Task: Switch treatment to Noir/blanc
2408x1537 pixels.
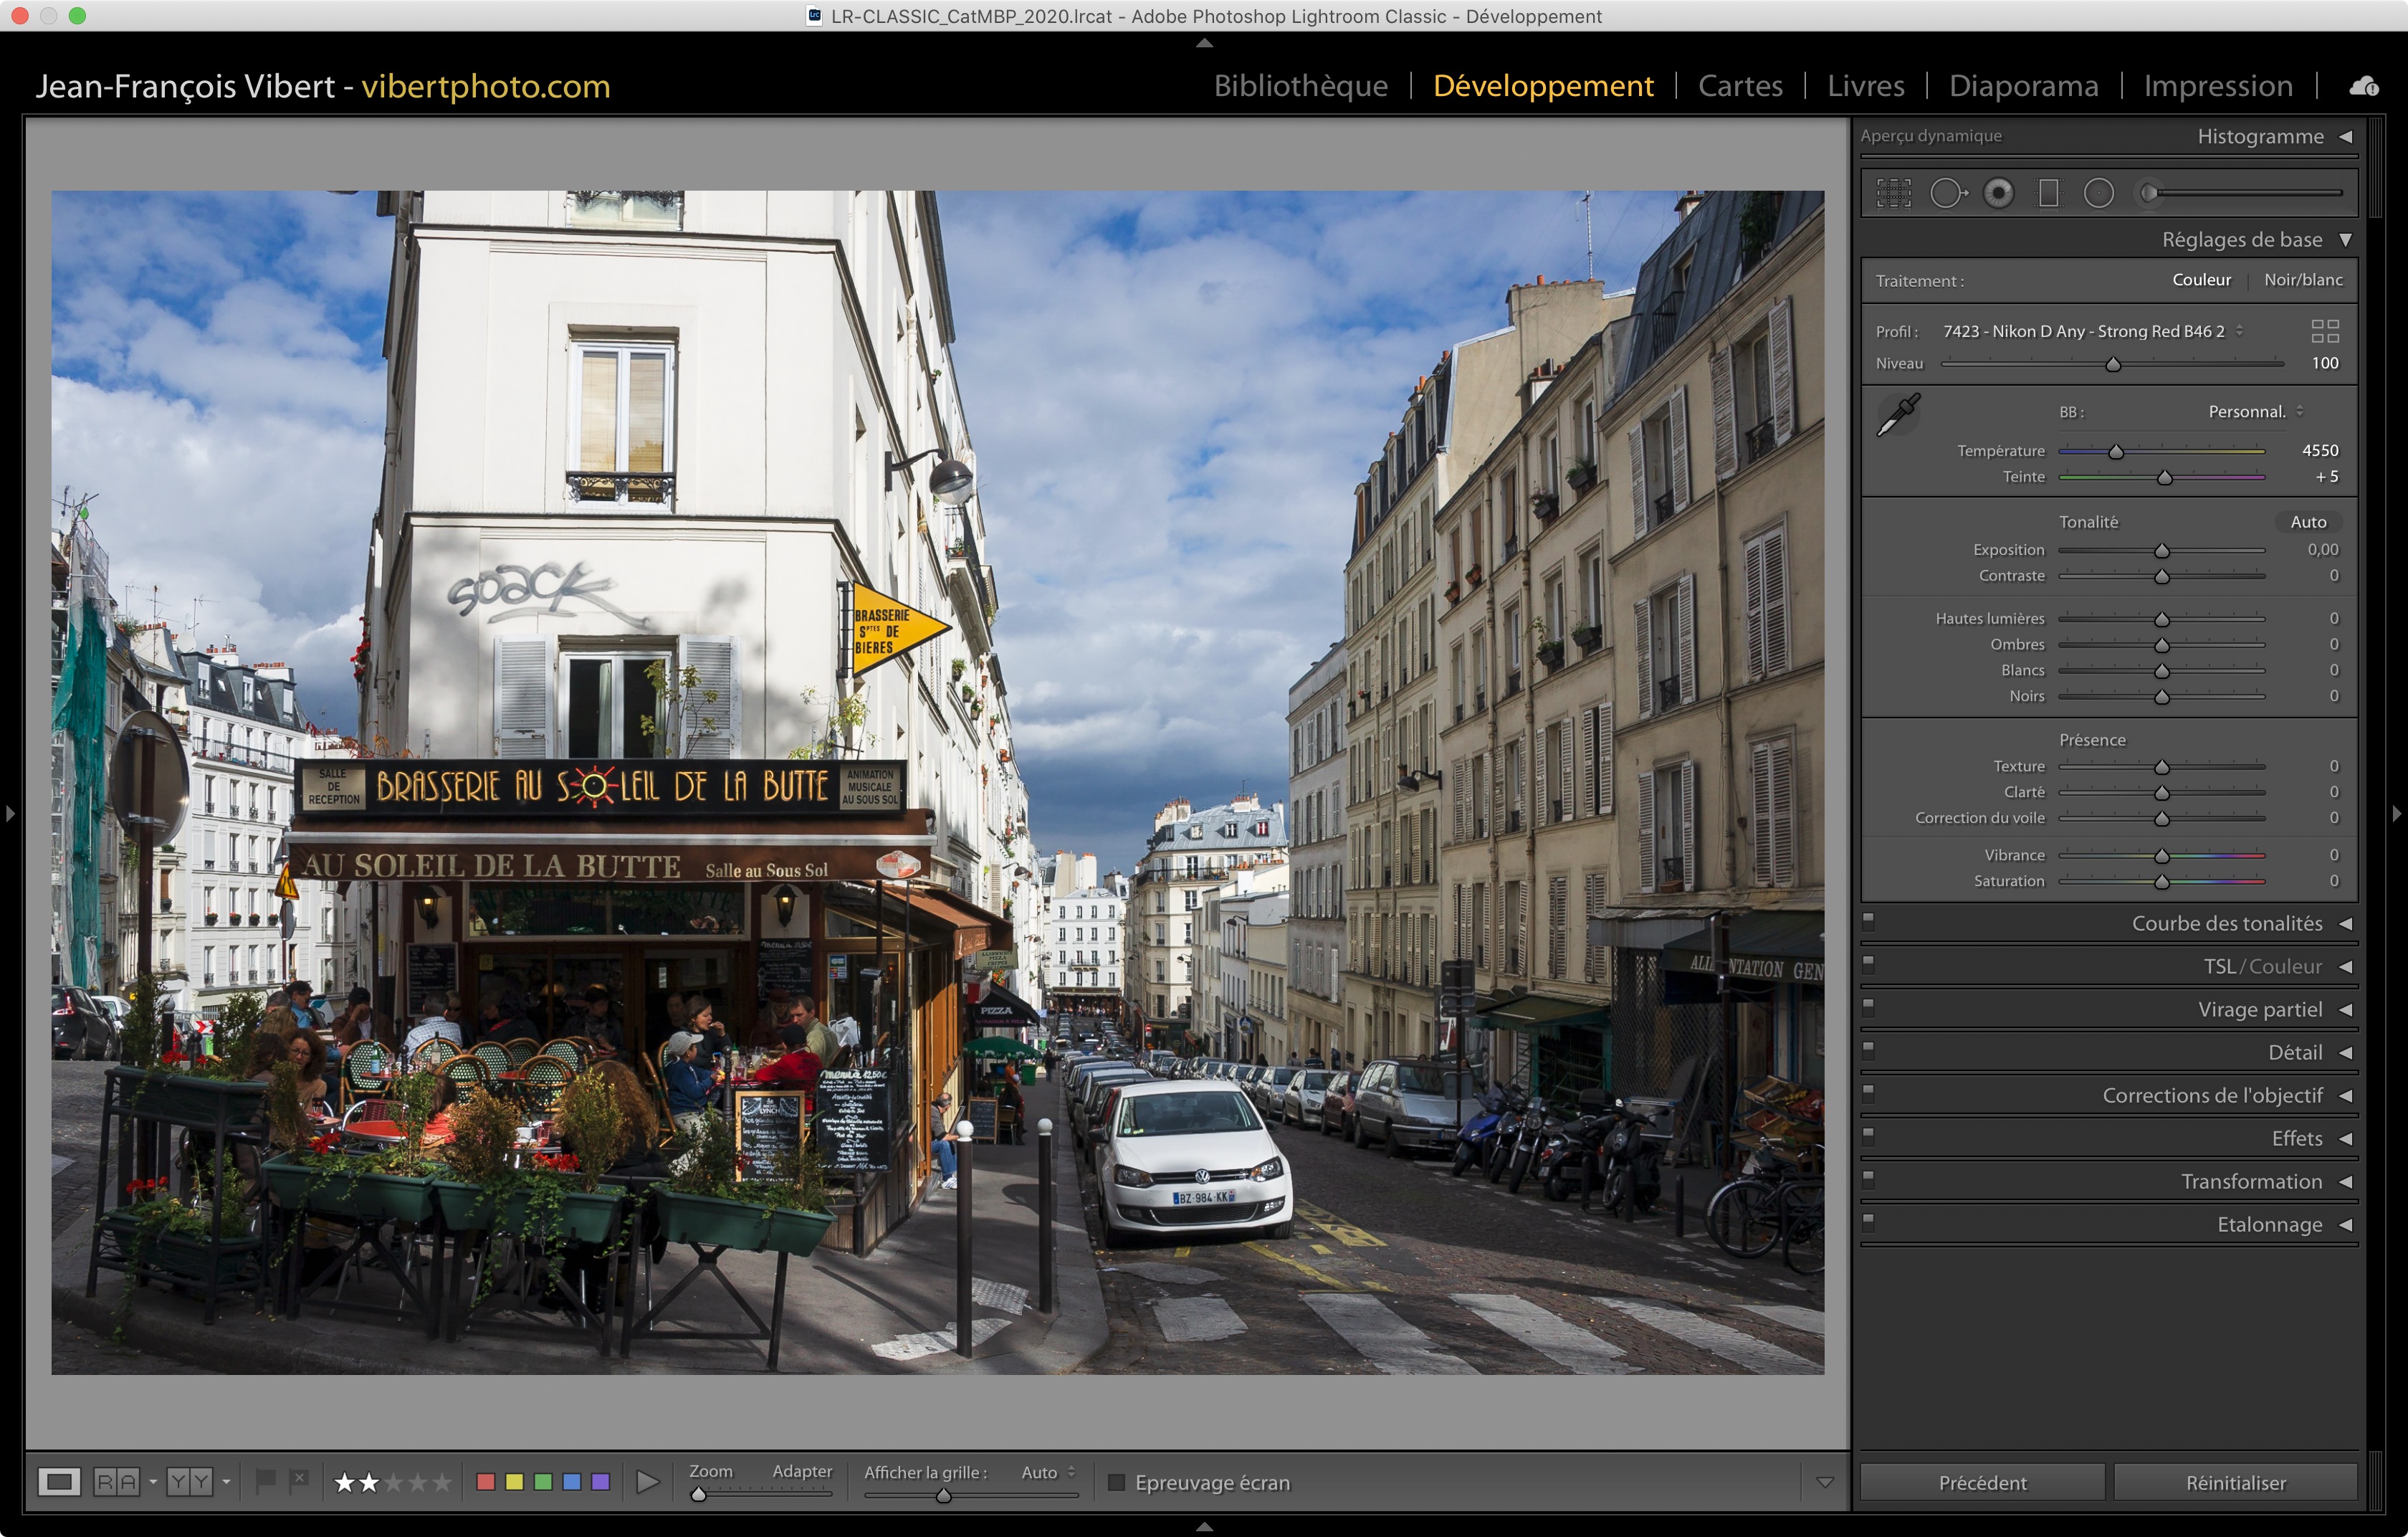Action: 2302,280
